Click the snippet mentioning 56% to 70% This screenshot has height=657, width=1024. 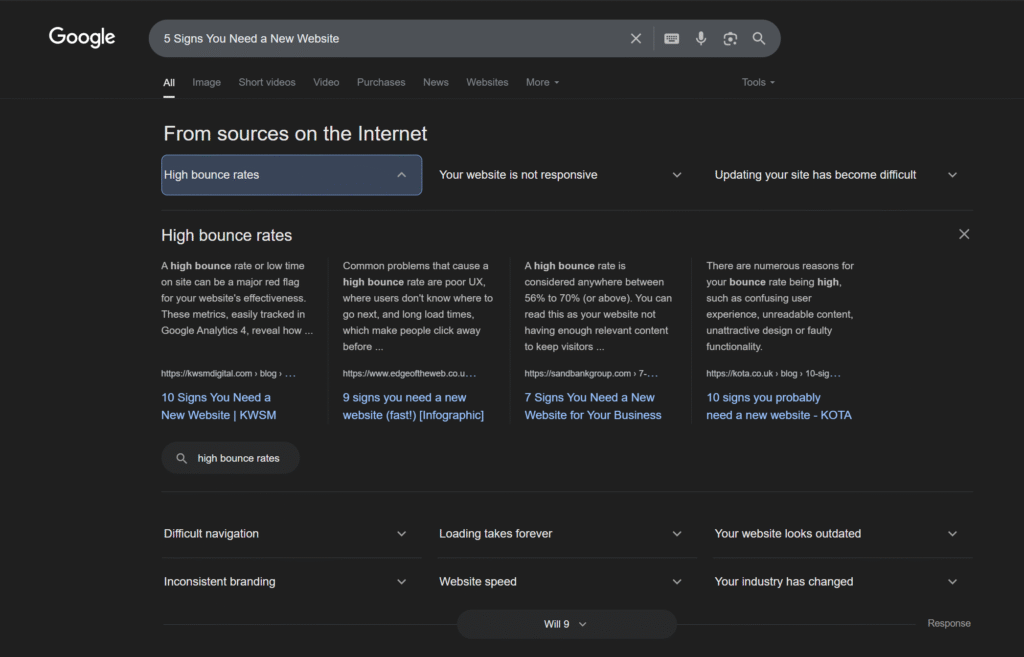[x=598, y=306]
